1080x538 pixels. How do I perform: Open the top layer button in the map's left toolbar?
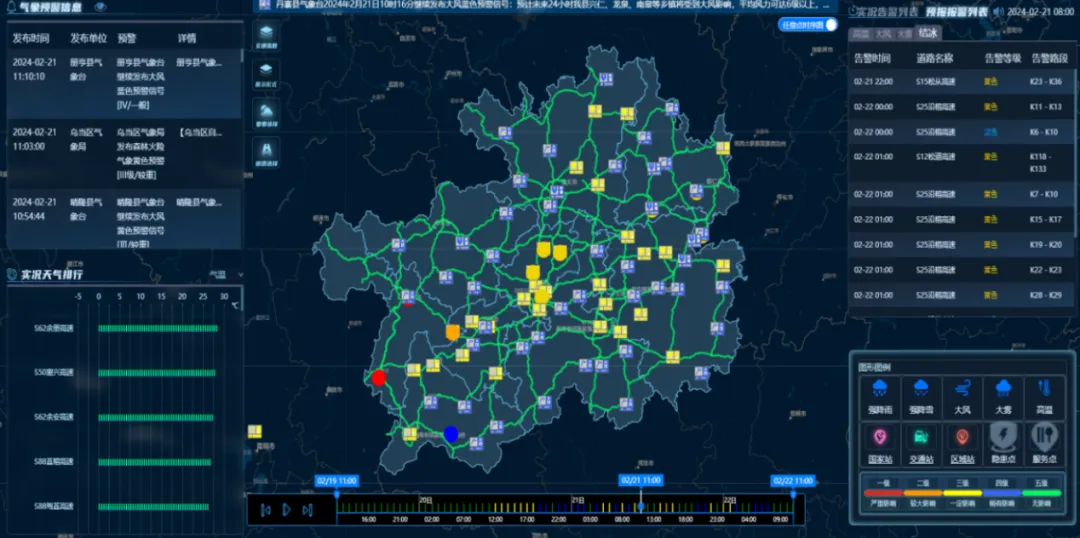click(x=267, y=36)
